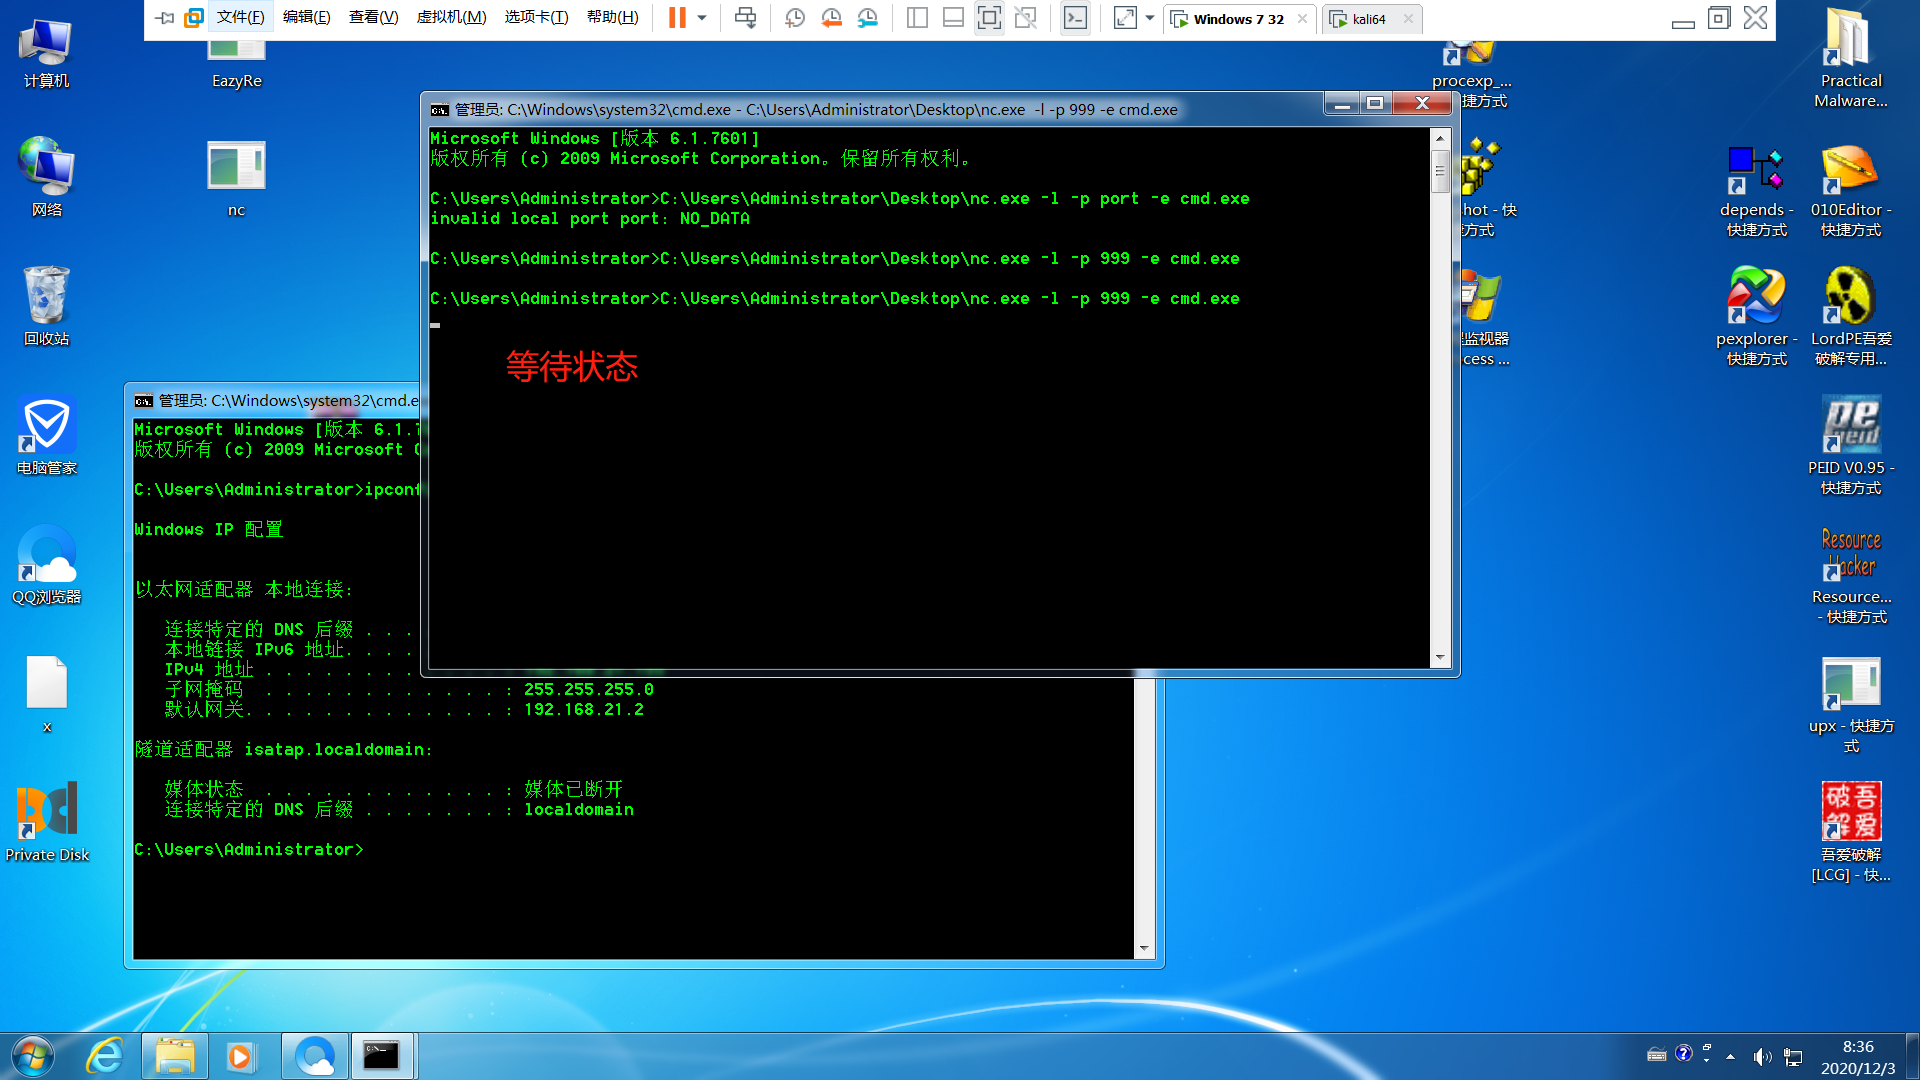Take a VM snapshot

click(795, 18)
